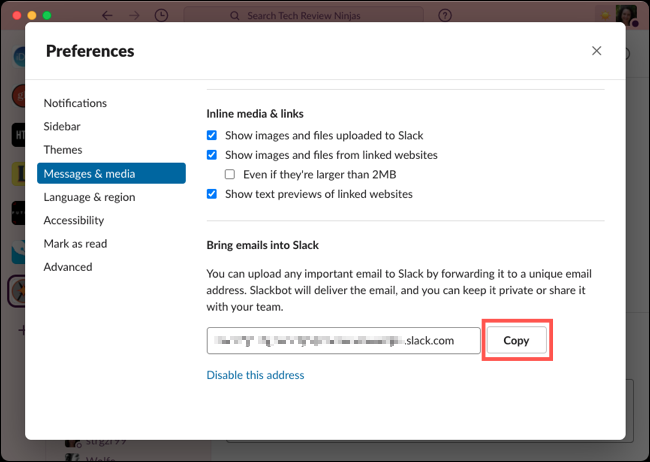Screen dimensions: 650x462
Task: Click the search magnifier icon
Action: [233, 16]
